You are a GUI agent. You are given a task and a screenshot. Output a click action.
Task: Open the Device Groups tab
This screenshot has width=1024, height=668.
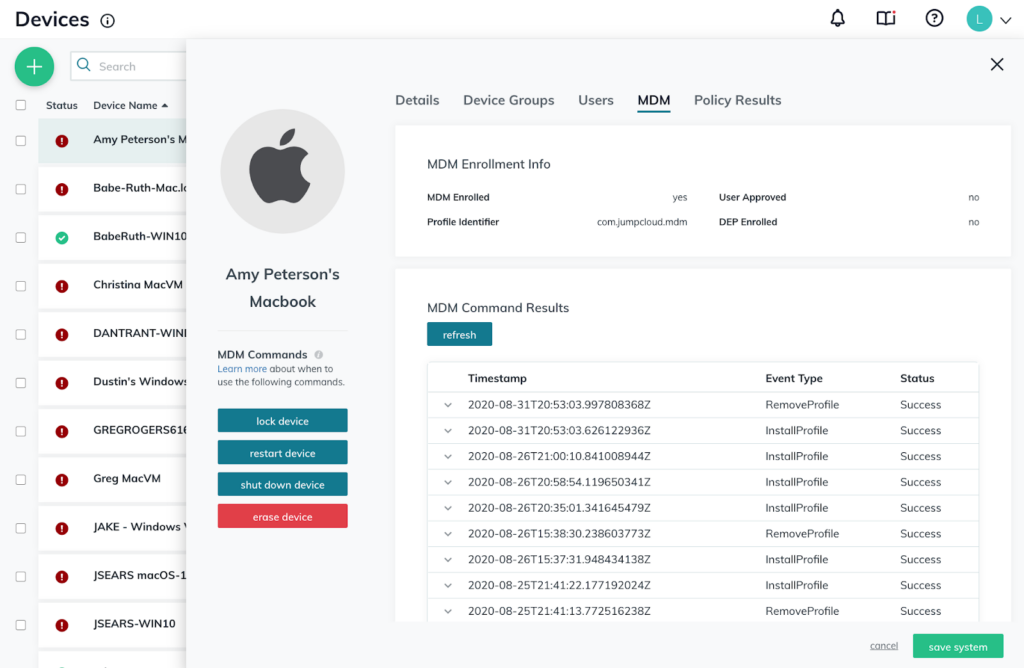click(508, 100)
